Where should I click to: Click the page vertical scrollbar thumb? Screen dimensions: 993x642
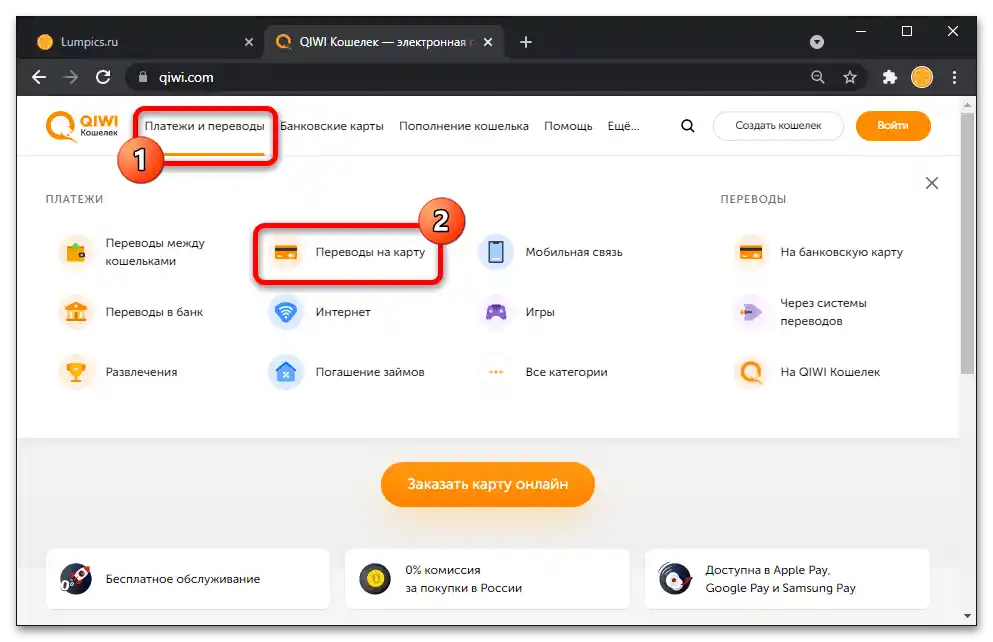(x=967, y=244)
